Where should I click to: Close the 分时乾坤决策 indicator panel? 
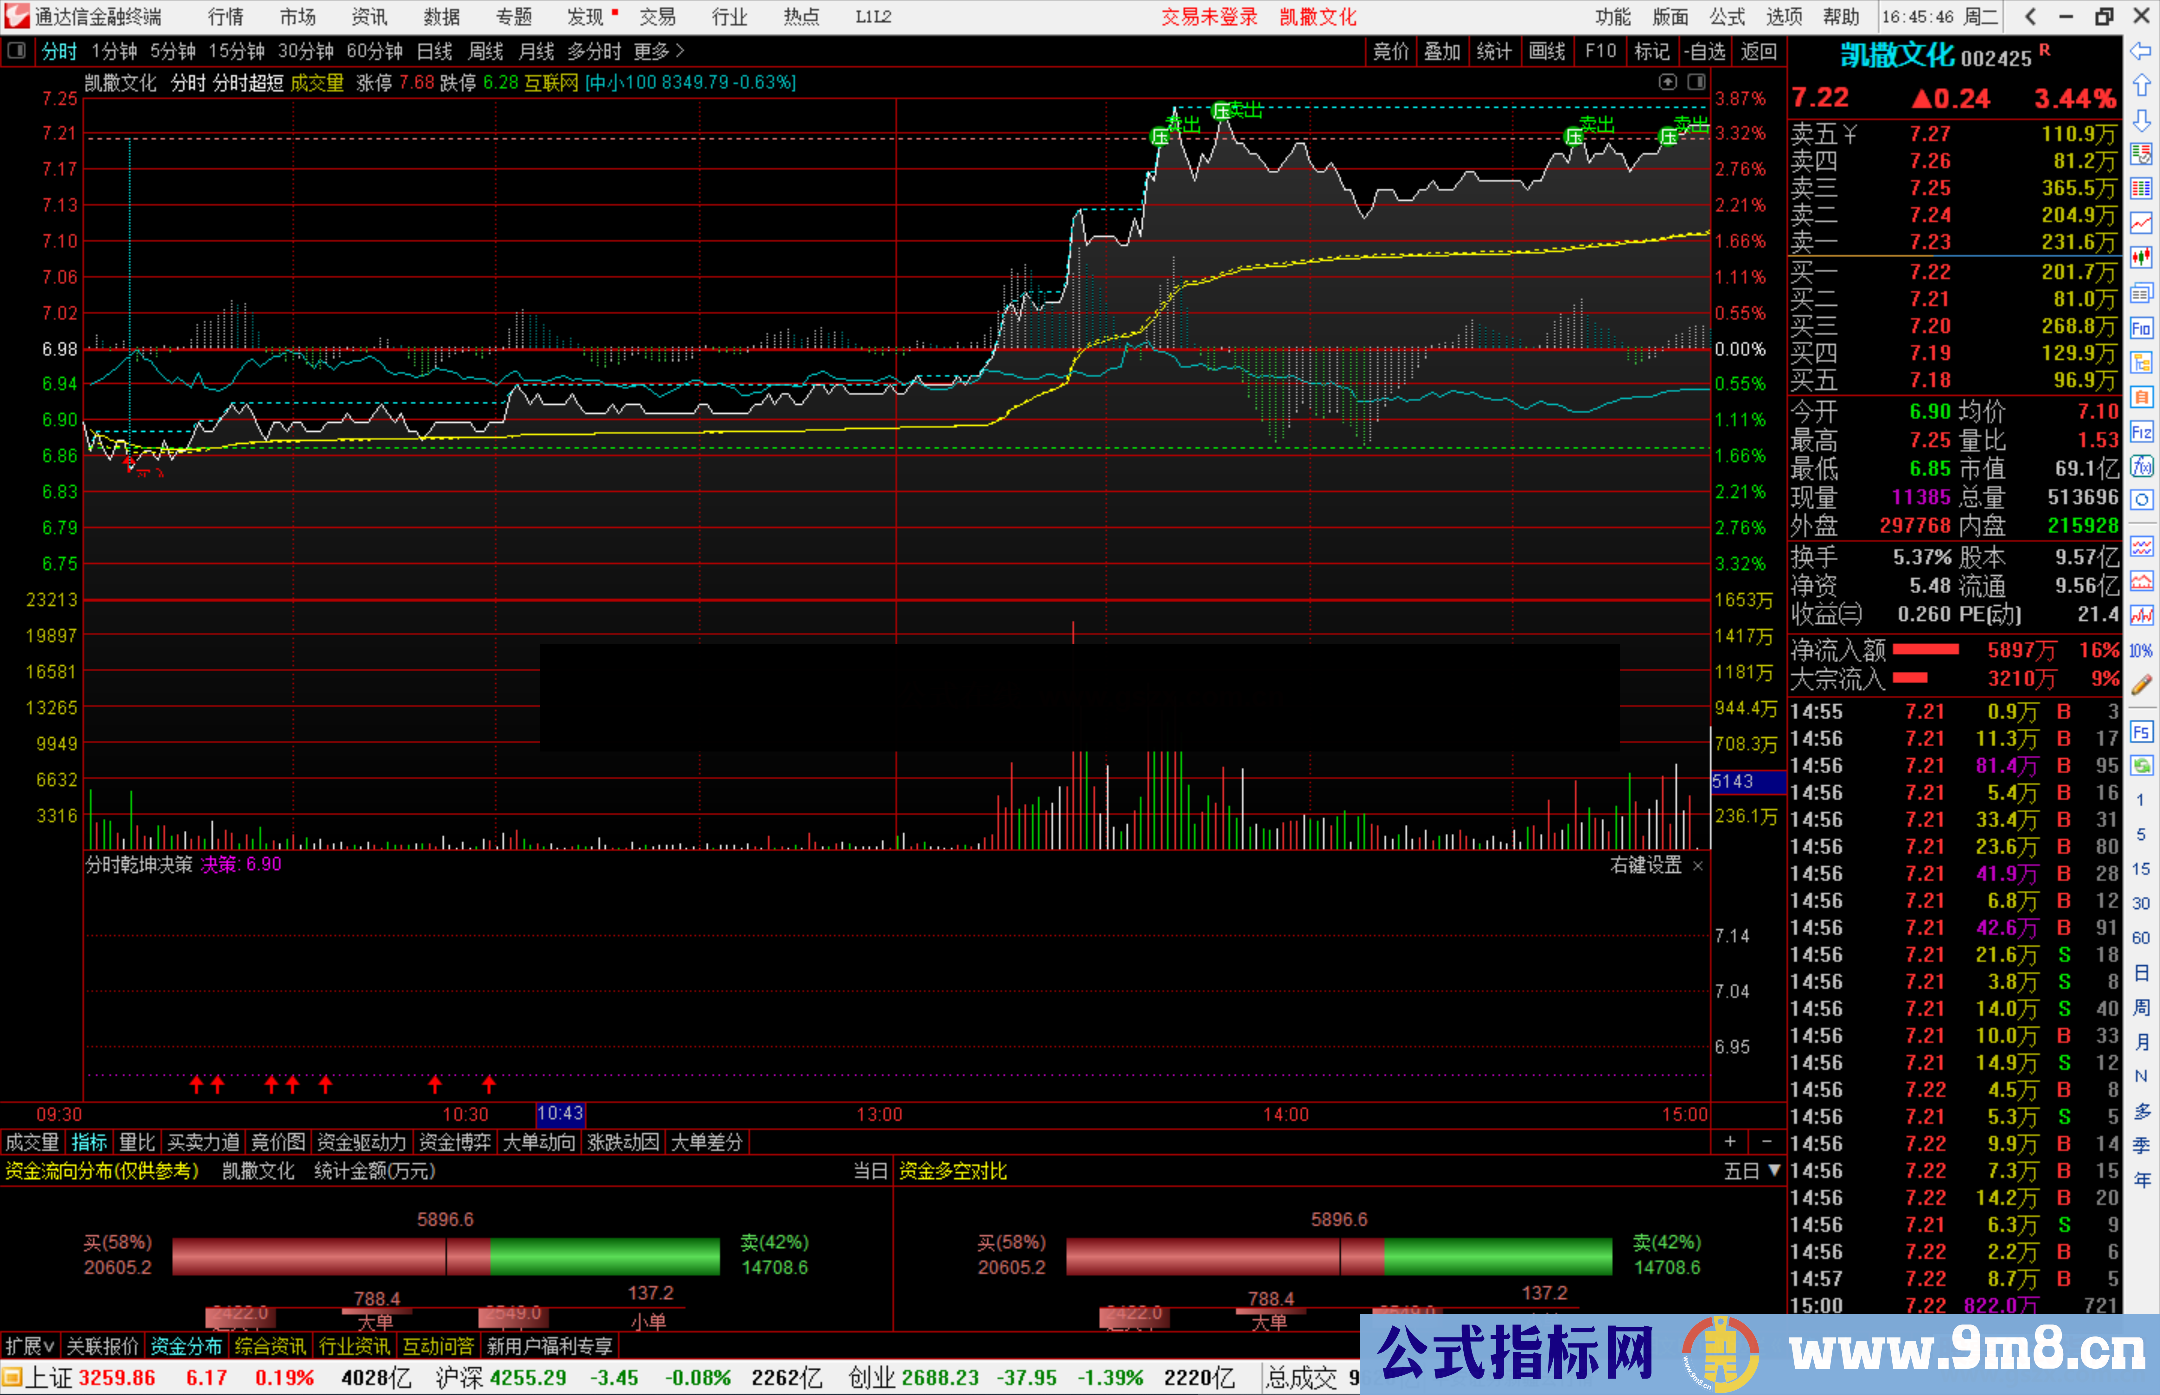point(1698,866)
